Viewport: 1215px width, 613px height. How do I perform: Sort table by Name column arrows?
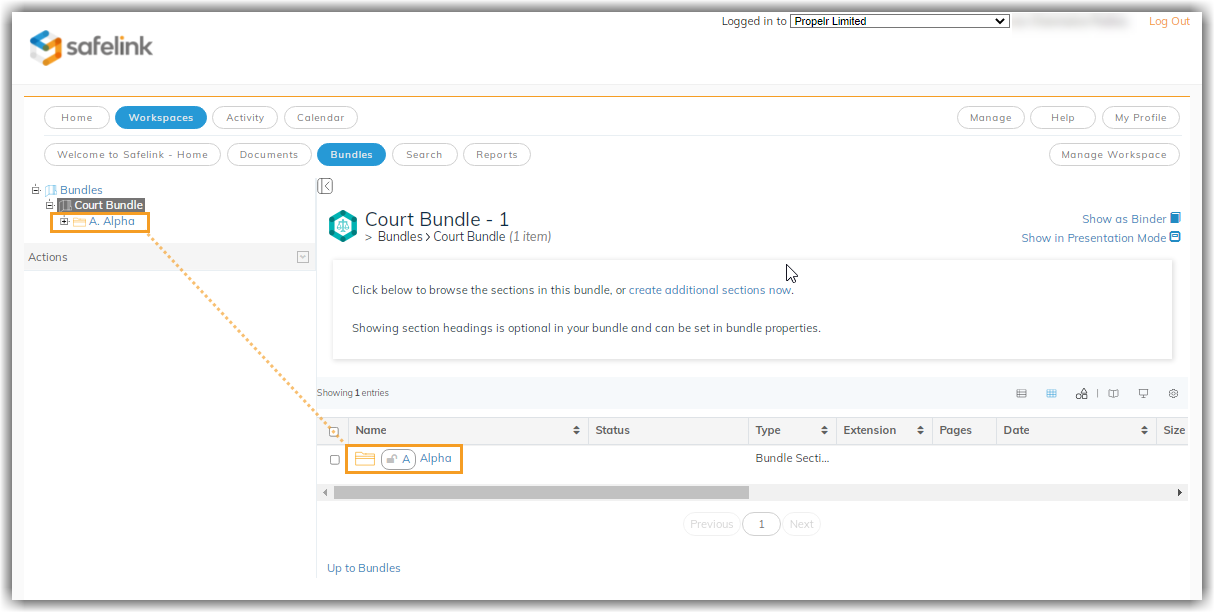(x=576, y=430)
